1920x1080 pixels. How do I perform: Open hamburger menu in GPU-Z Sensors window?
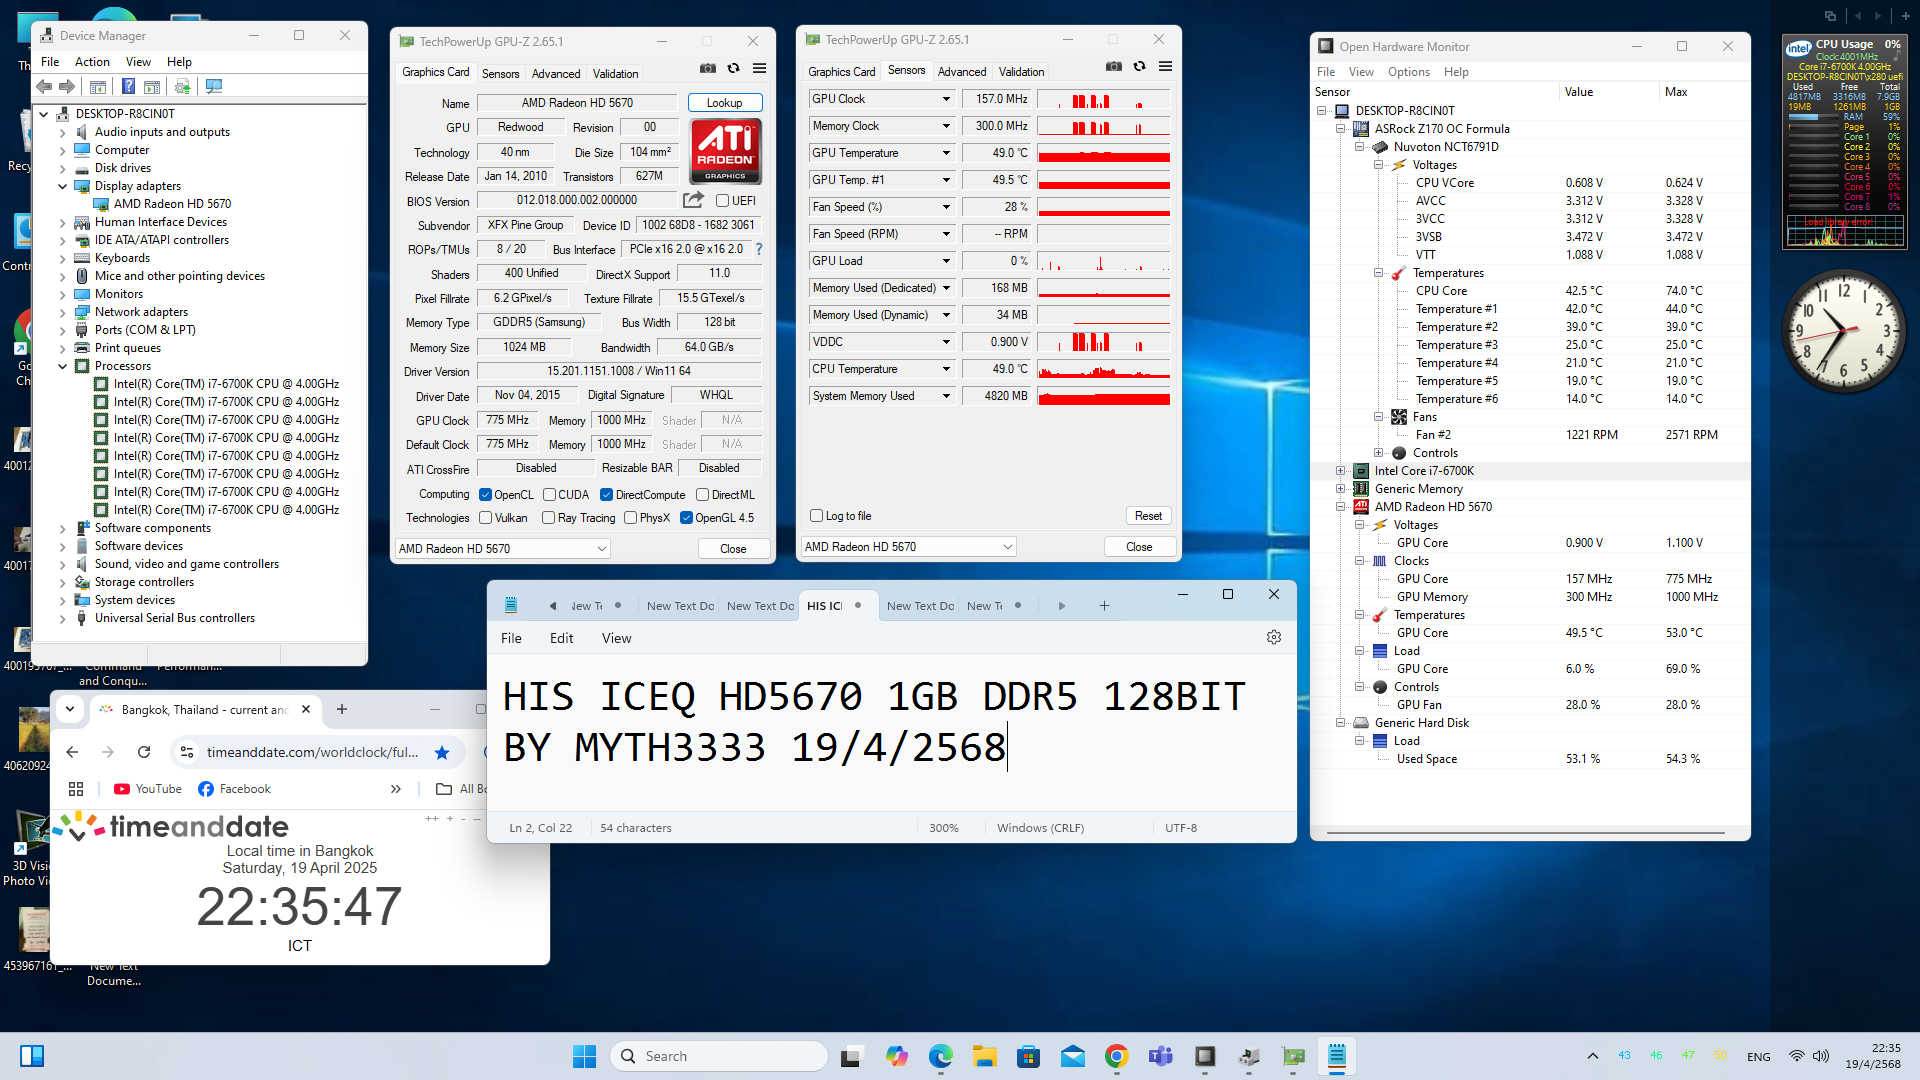(x=1166, y=66)
